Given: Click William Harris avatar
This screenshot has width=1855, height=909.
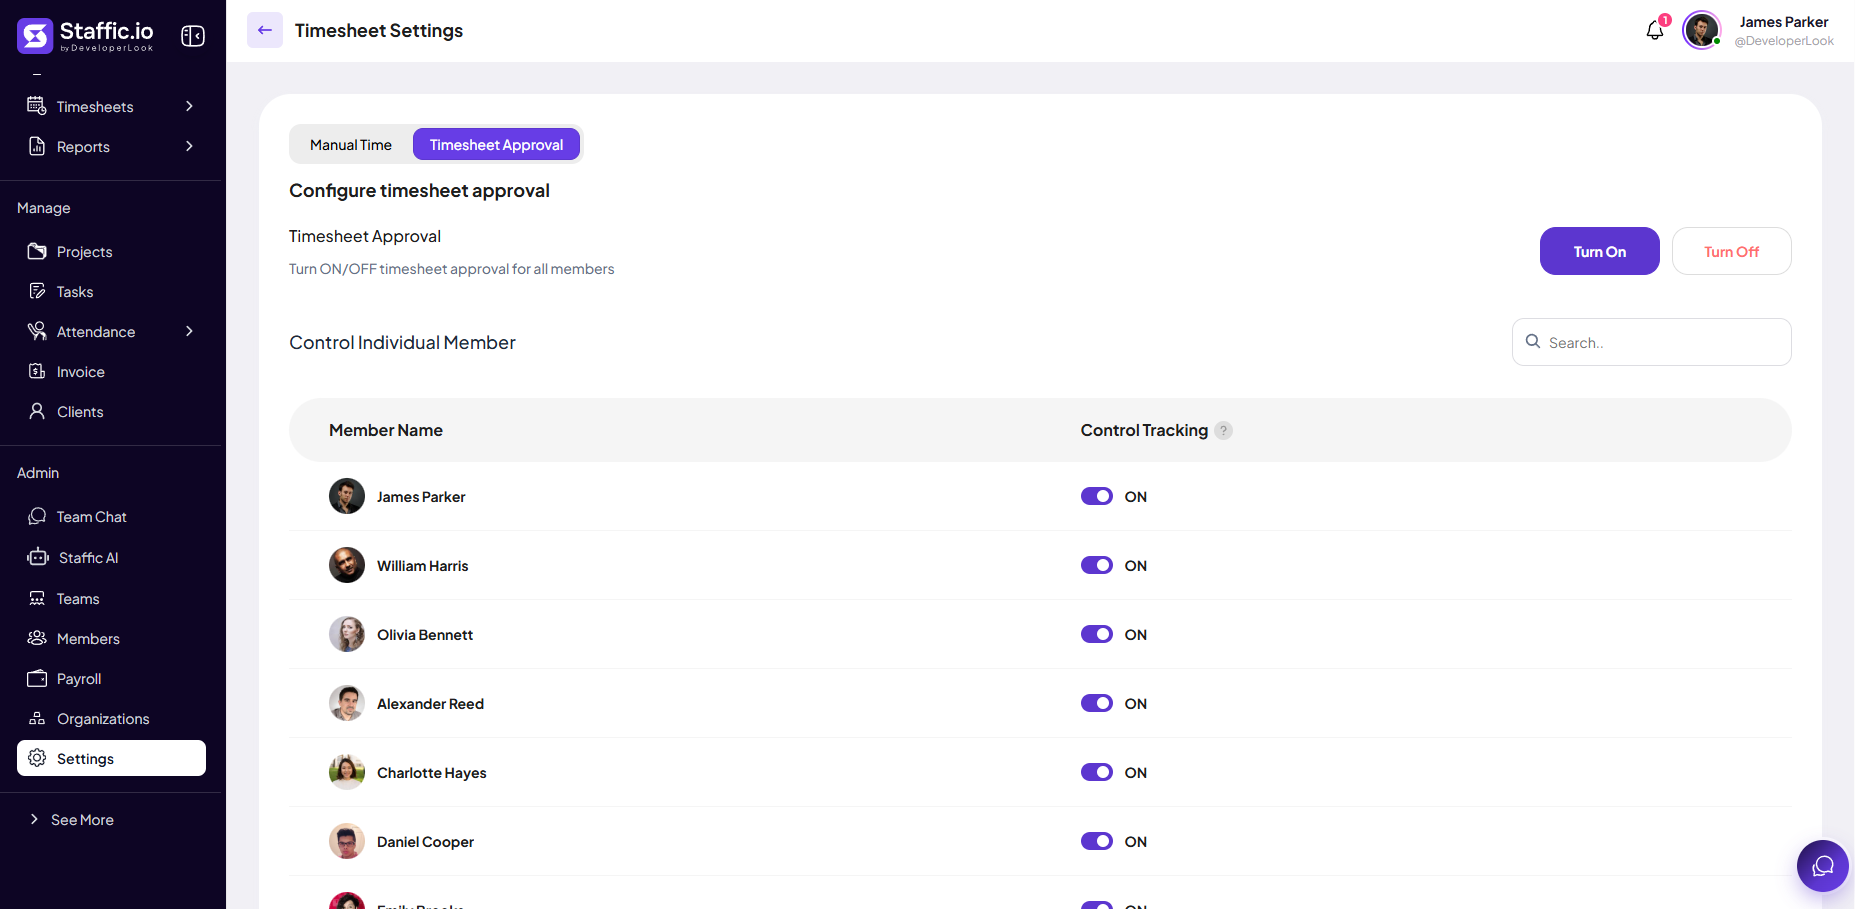Looking at the screenshot, I should tap(347, 565).
